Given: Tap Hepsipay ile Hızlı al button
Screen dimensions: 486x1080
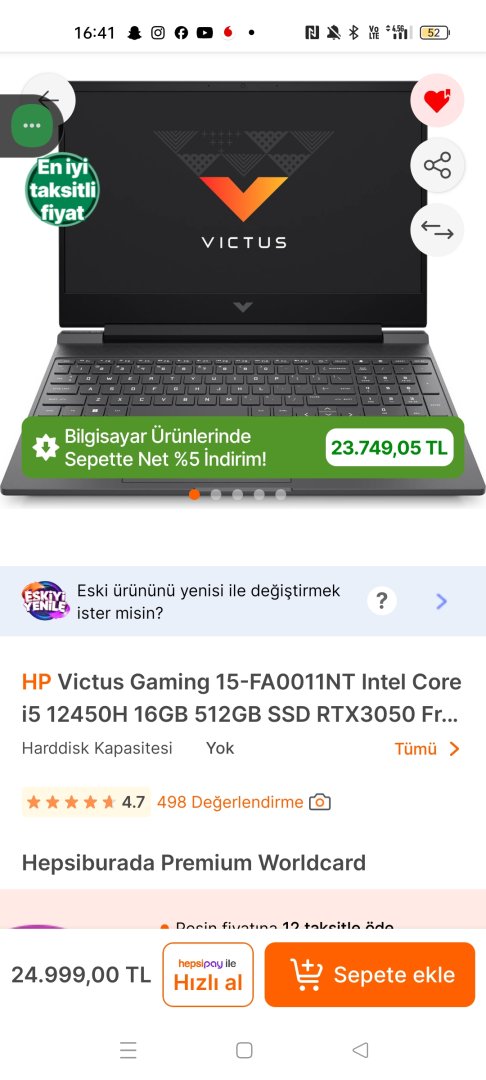Looking at the screenshot, I should (208, 975).
